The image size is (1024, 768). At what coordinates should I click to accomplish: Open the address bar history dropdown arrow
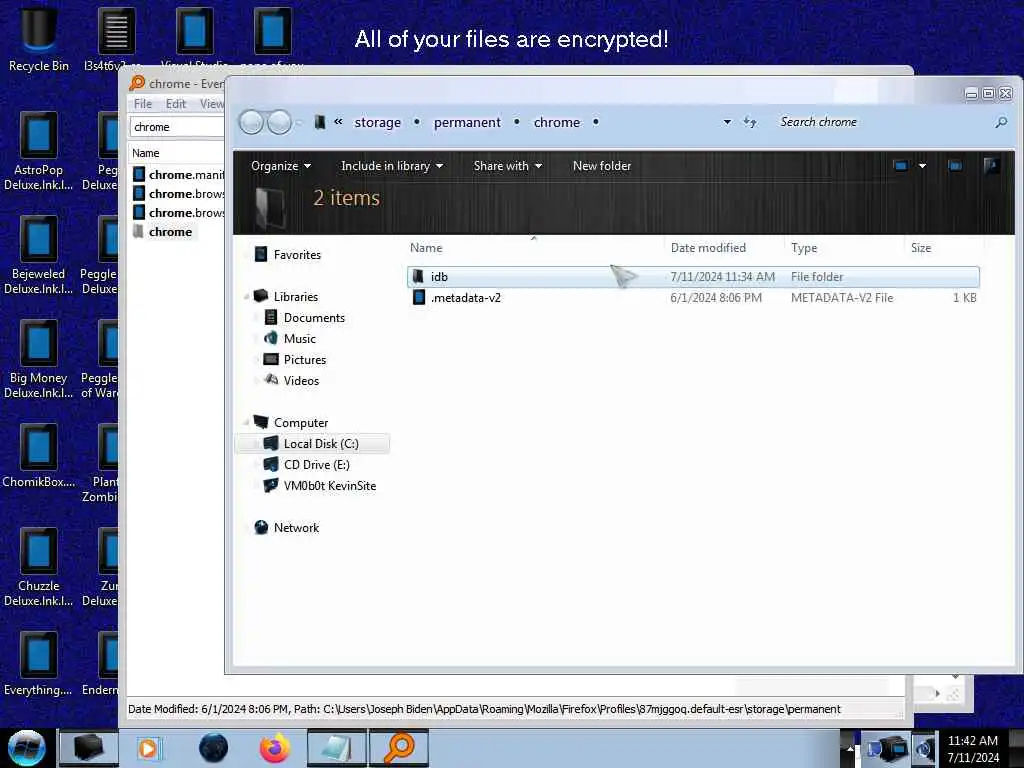(x=727, y=122)
